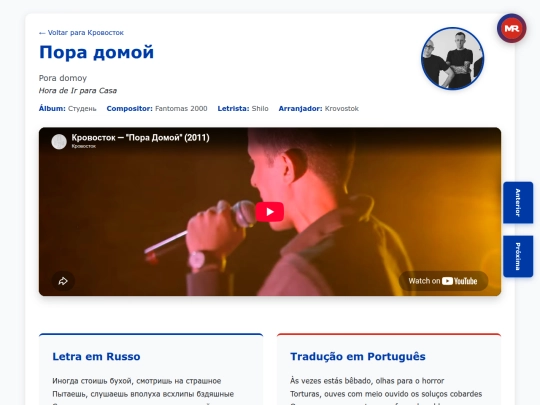
Task: Go back via 'Voltar para Кровосток' link
Action: coord(81,33)
